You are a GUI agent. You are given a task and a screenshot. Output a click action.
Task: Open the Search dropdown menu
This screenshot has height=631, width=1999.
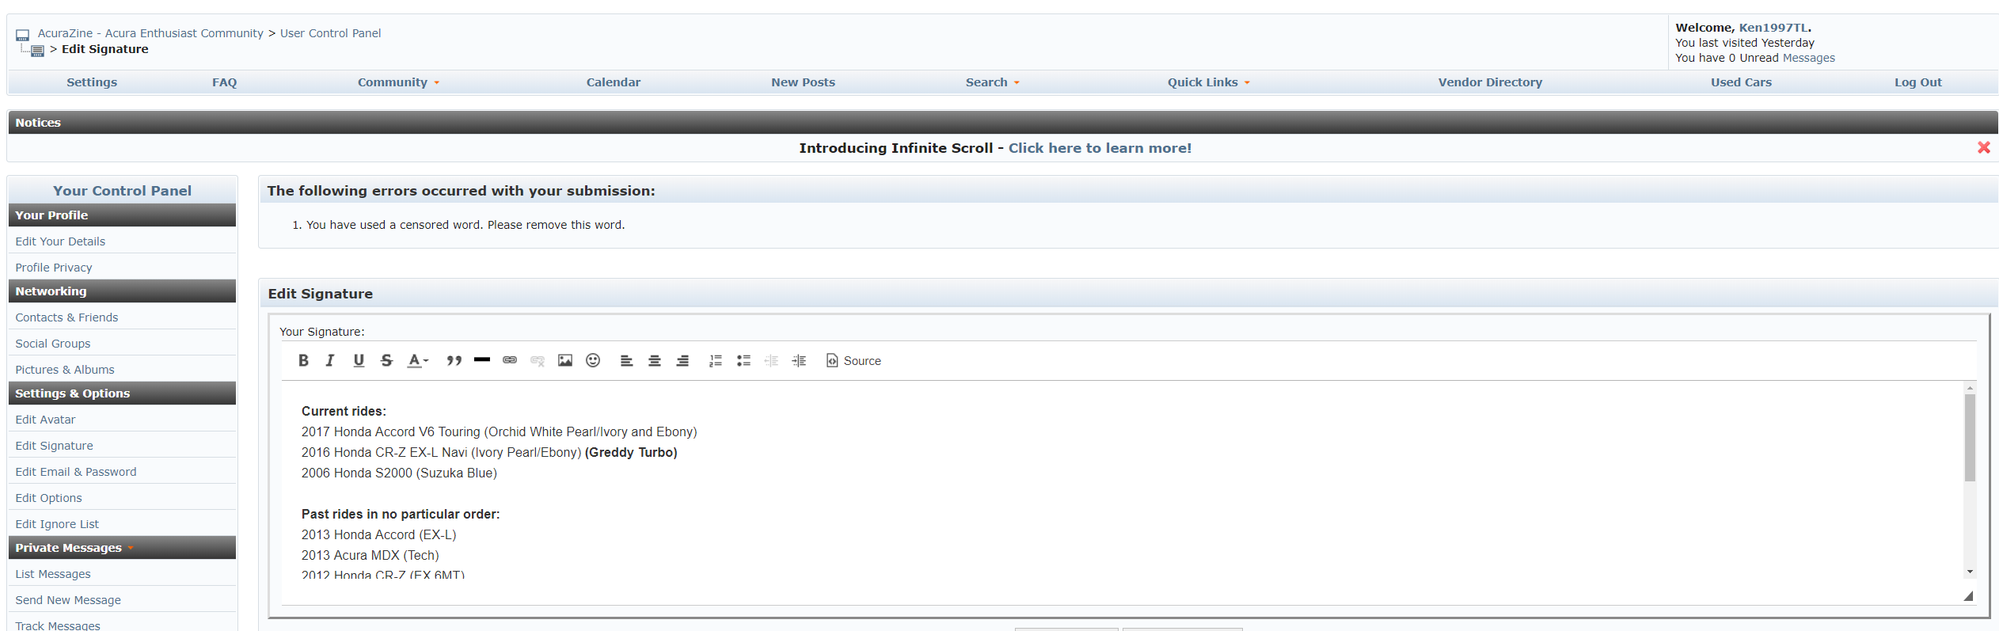click(992, 83)
